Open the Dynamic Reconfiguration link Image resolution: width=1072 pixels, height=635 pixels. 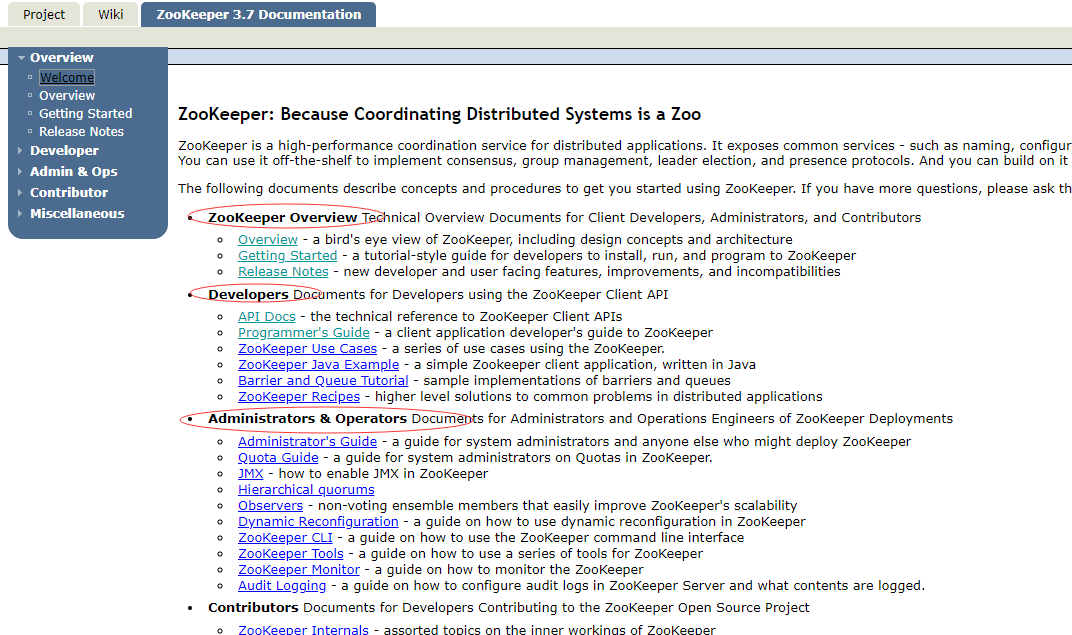318,522
